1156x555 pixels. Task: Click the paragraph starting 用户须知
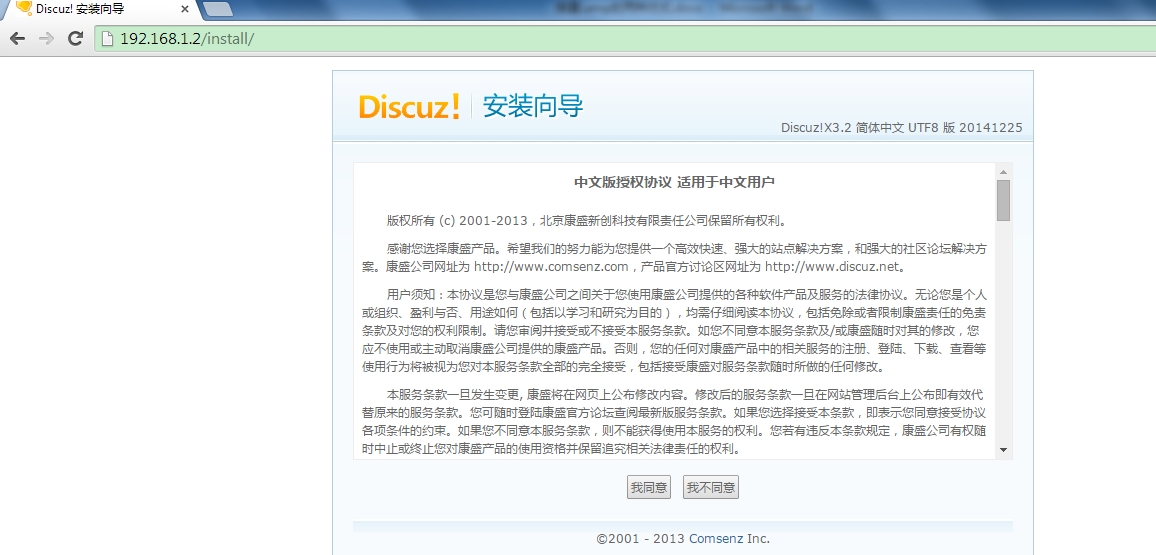coord(674,330)
